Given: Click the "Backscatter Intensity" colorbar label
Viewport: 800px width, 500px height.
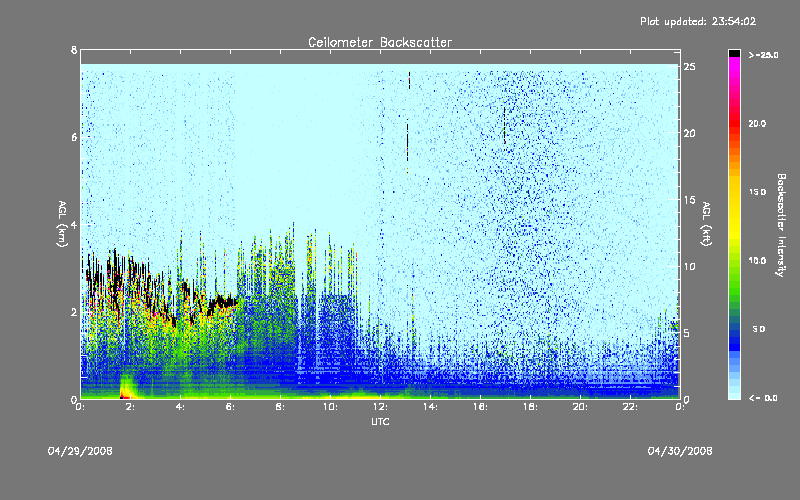Looking at the screenshot, I should point(781,225).
